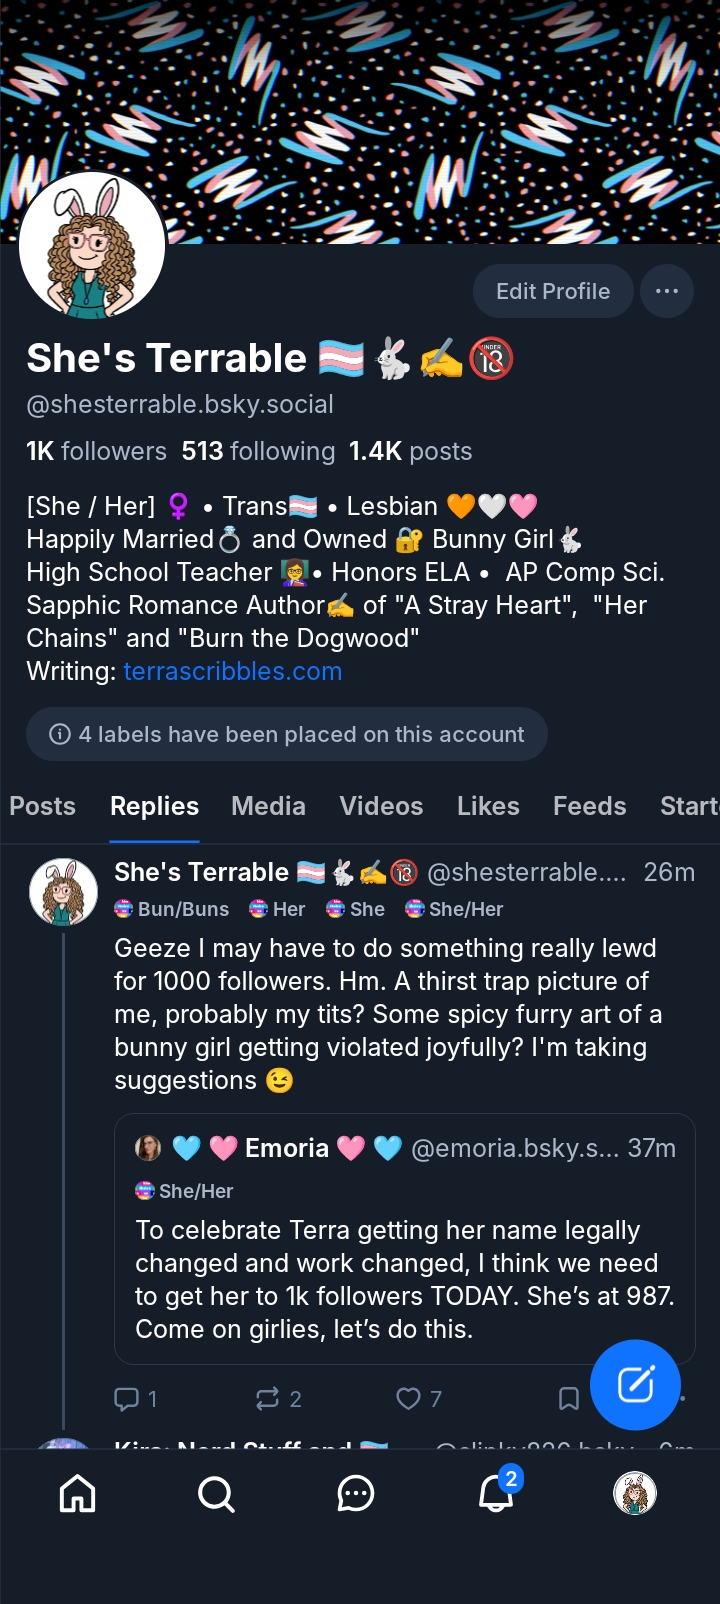Open the Chat messages icon
The image size is (720, 1604).
[355, 1494]
